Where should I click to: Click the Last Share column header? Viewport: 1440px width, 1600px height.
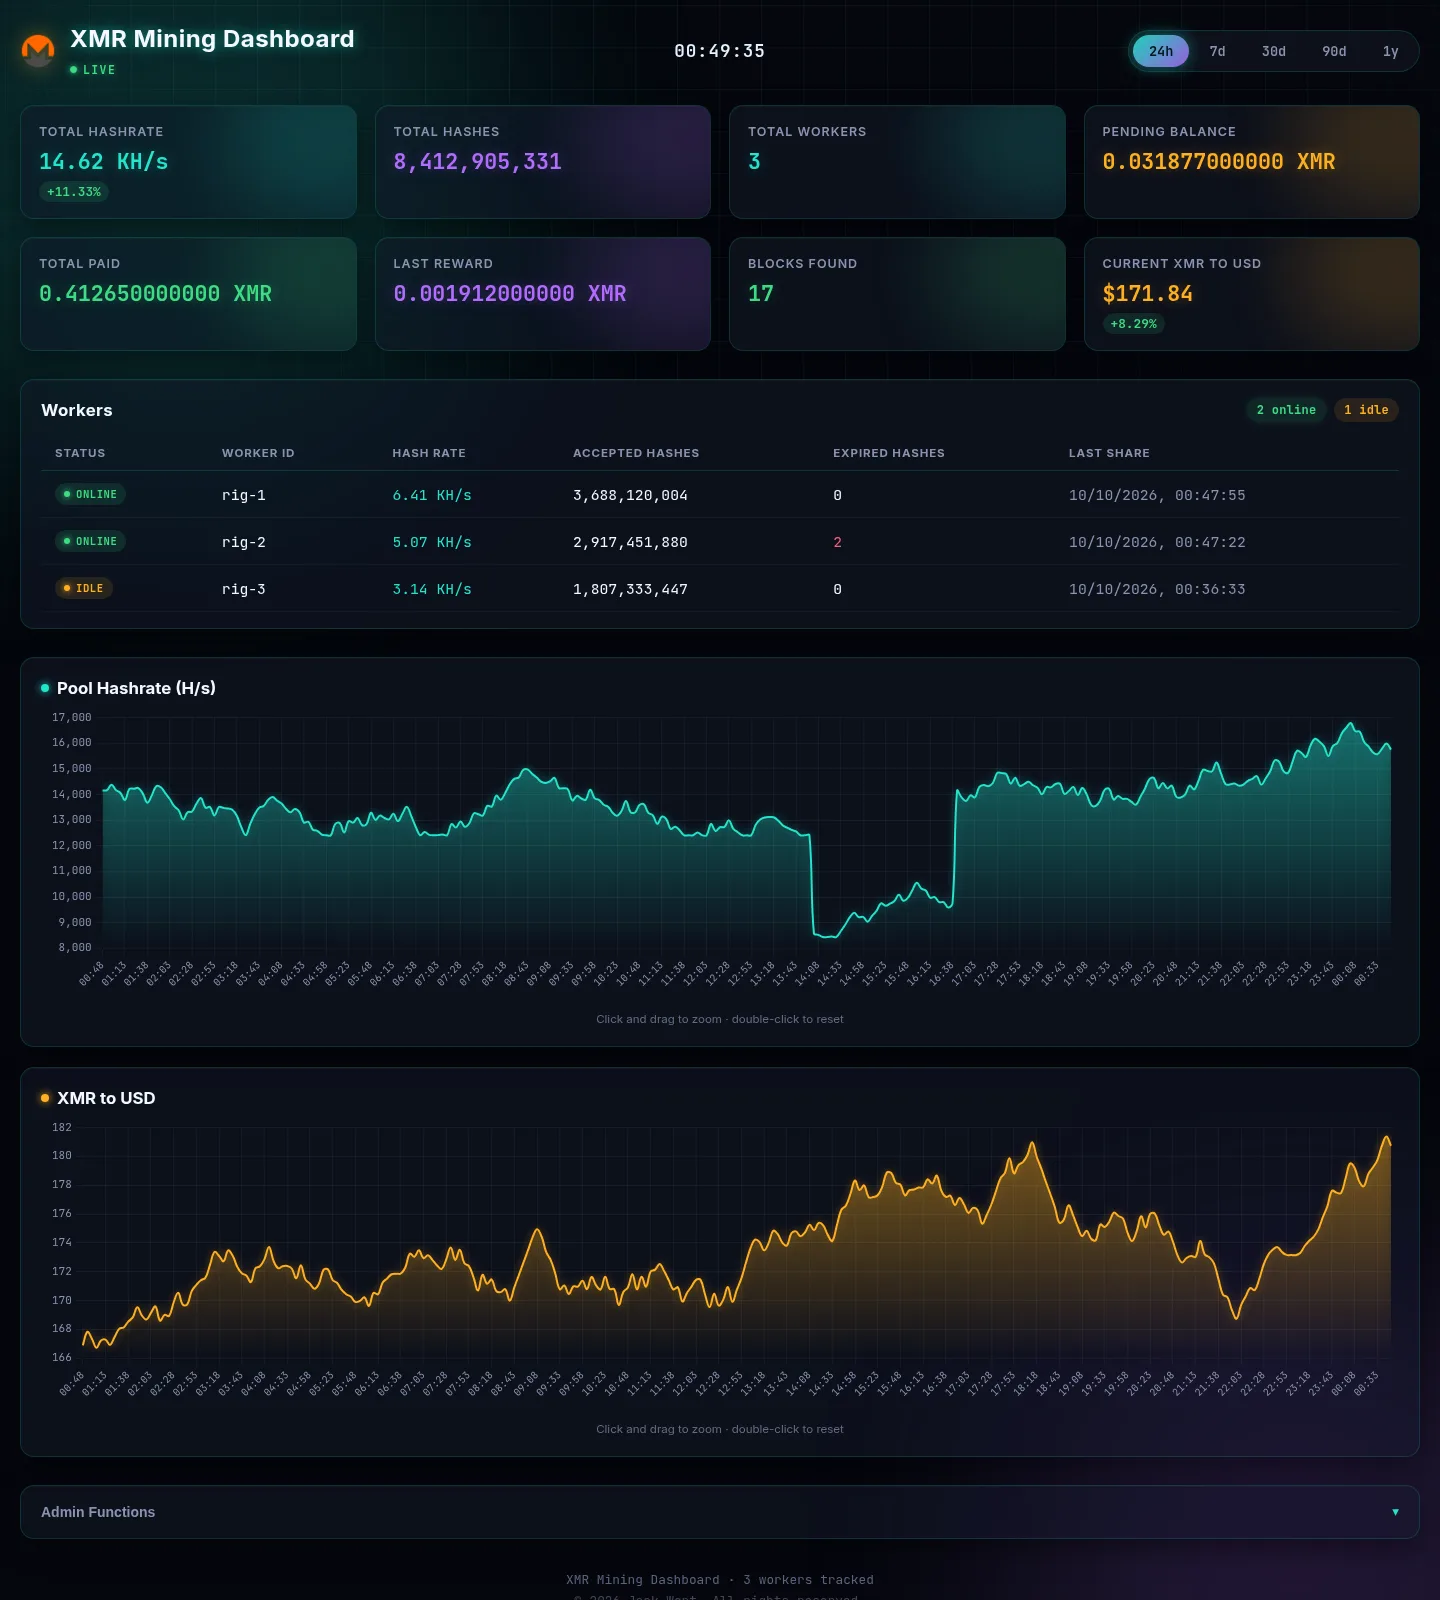pos(1109,453)
